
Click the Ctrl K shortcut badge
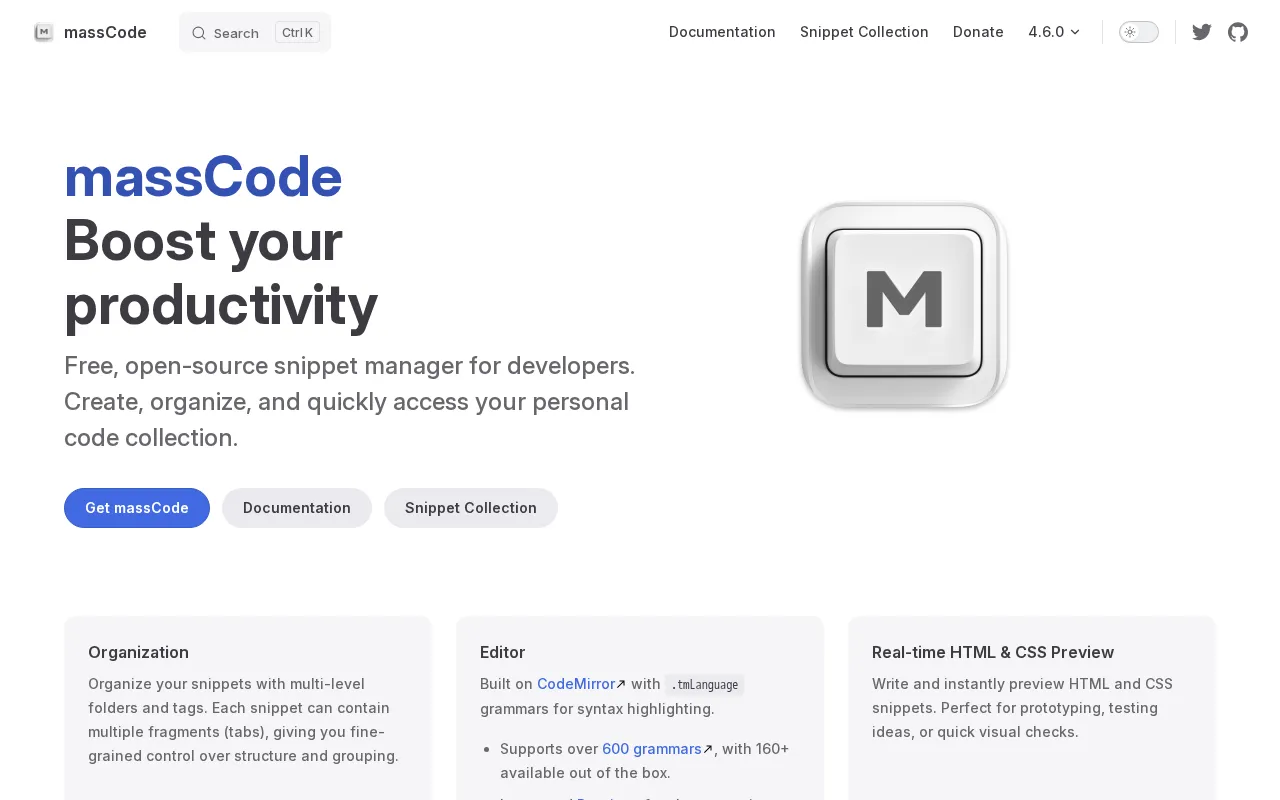[297, 33]
